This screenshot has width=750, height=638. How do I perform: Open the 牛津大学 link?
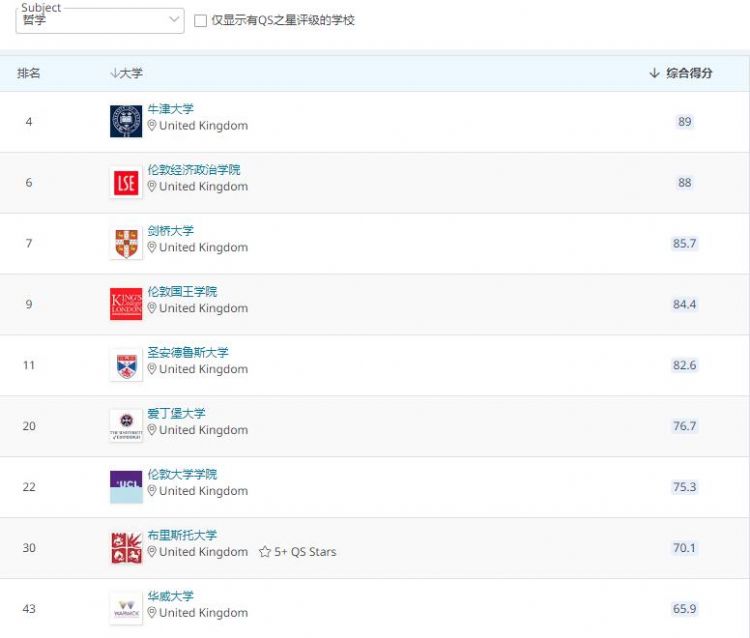tap(171, 109)
